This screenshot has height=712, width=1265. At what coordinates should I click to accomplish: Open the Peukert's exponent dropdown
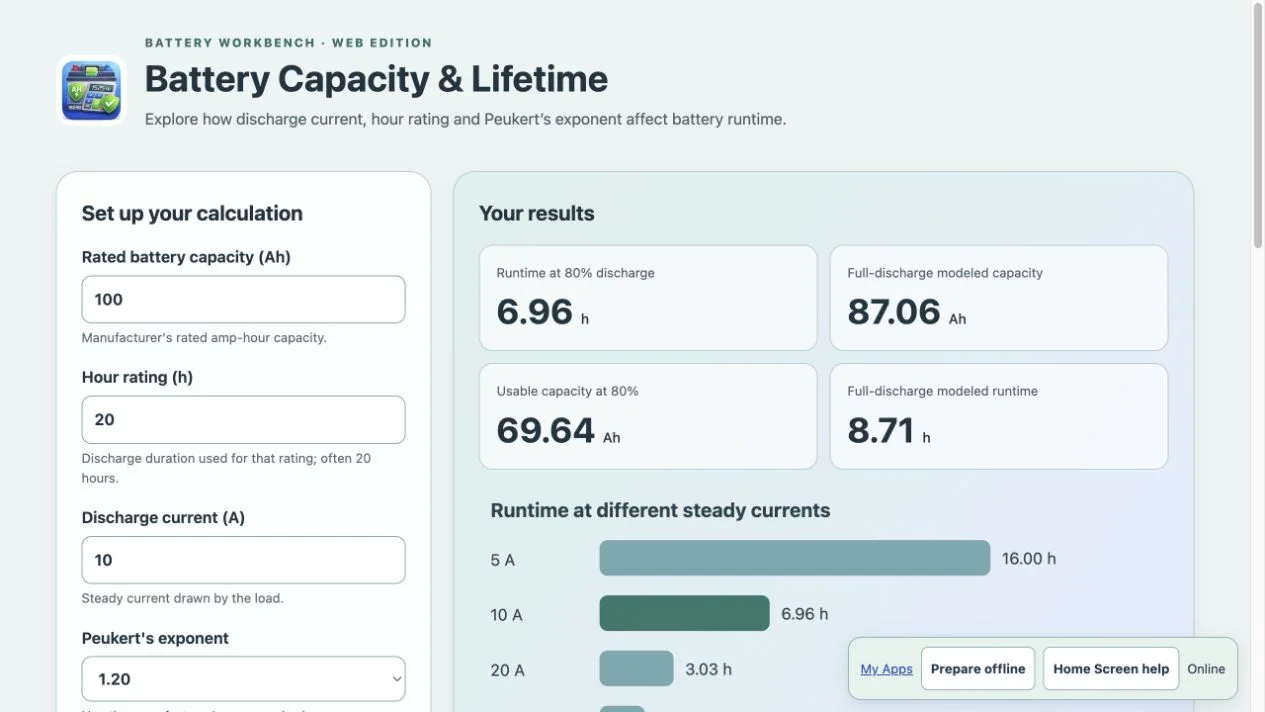pos(243,679)
